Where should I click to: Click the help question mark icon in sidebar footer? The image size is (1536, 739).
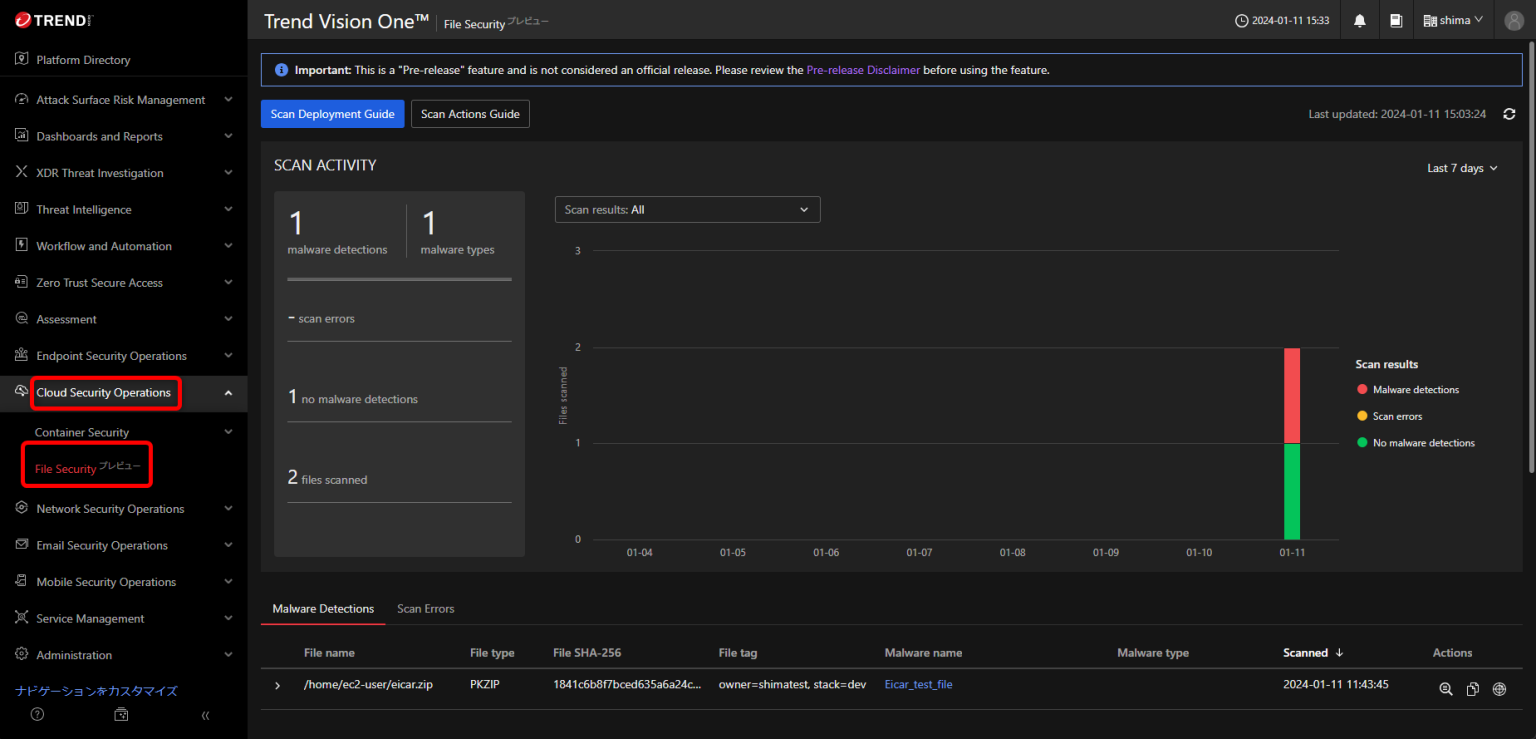coord(37,714)
